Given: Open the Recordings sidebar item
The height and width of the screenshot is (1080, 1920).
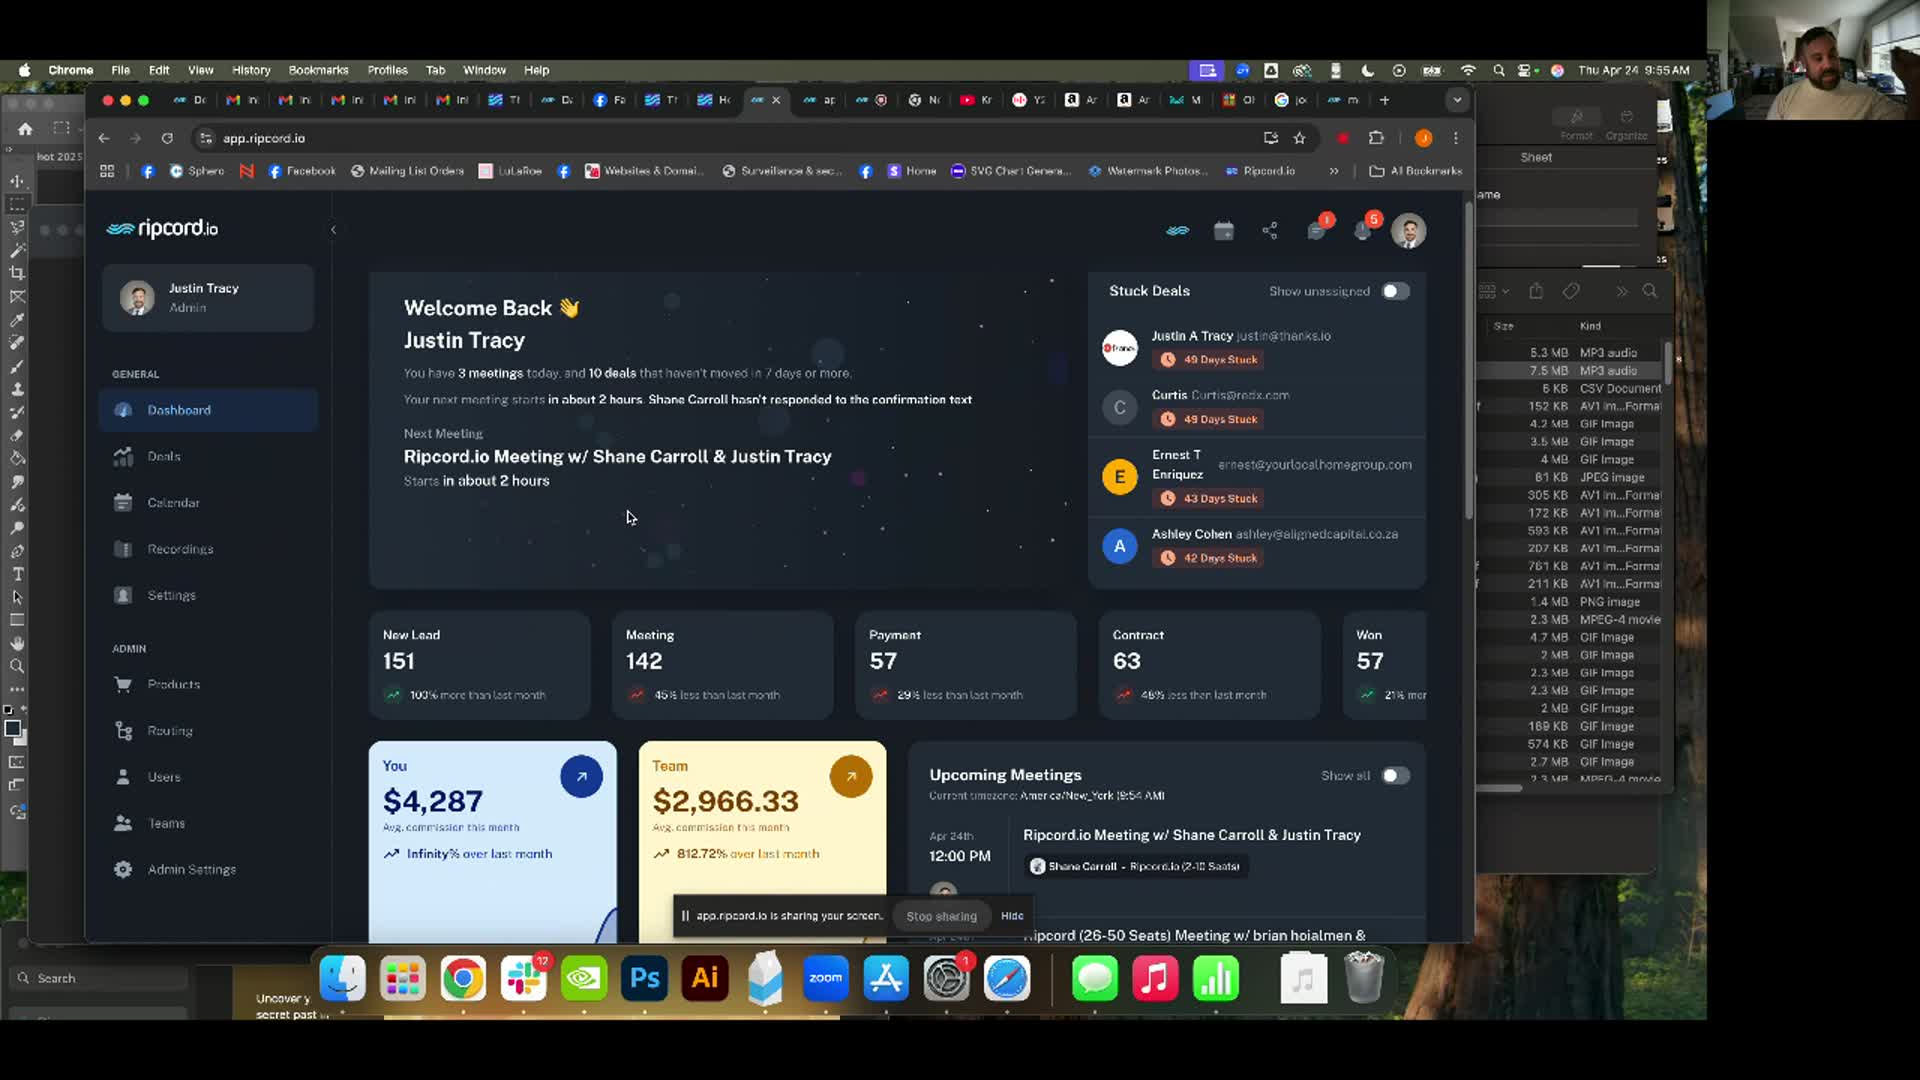Looking at the screenshot, I should (180, 549).
